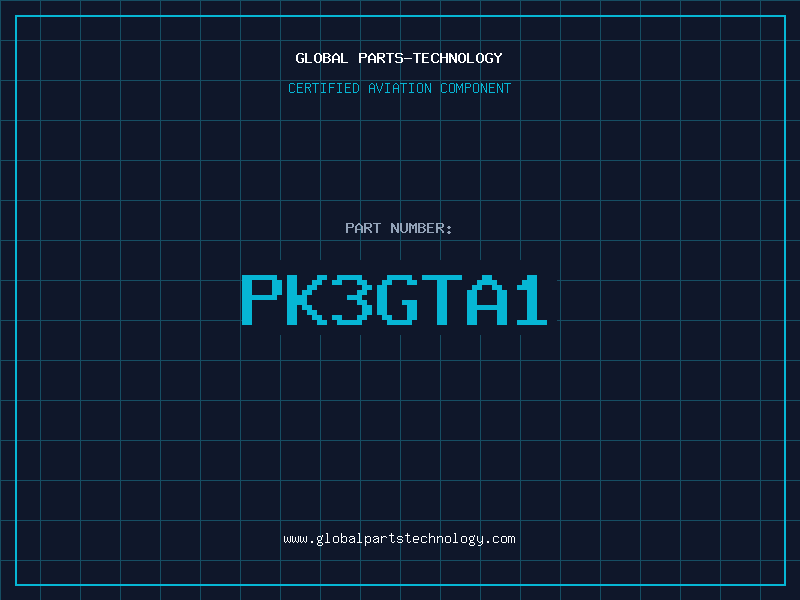The width and height of the screenshot is (800, 600).
Task: Open the www.globalpartstechnology.com website link
Action: [399, 539]
